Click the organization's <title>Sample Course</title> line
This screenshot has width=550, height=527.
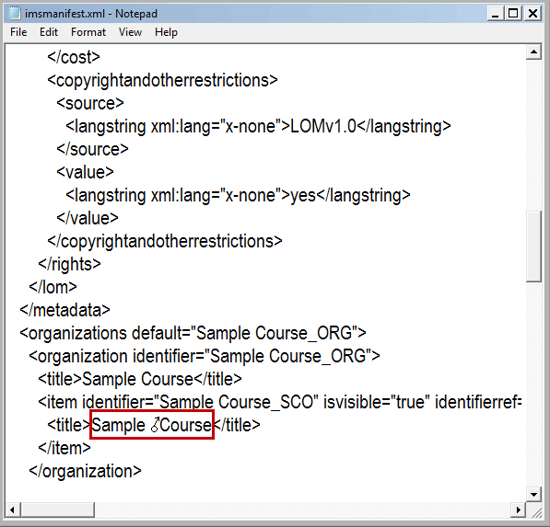tap(140, 379)
